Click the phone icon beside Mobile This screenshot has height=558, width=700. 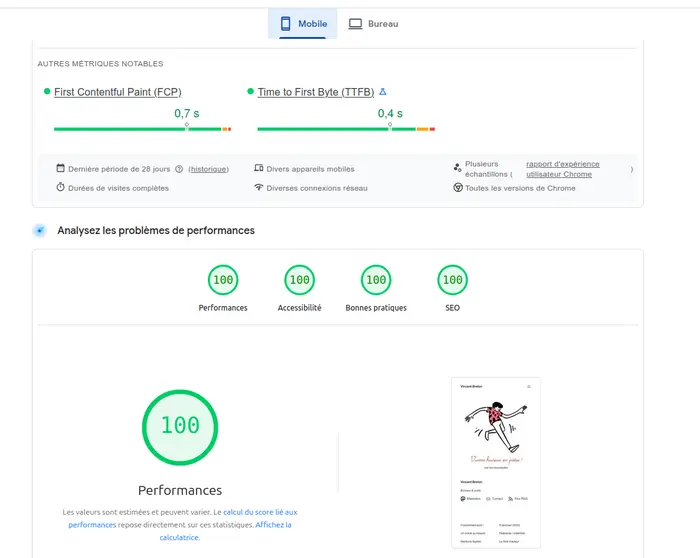[286, 24]
